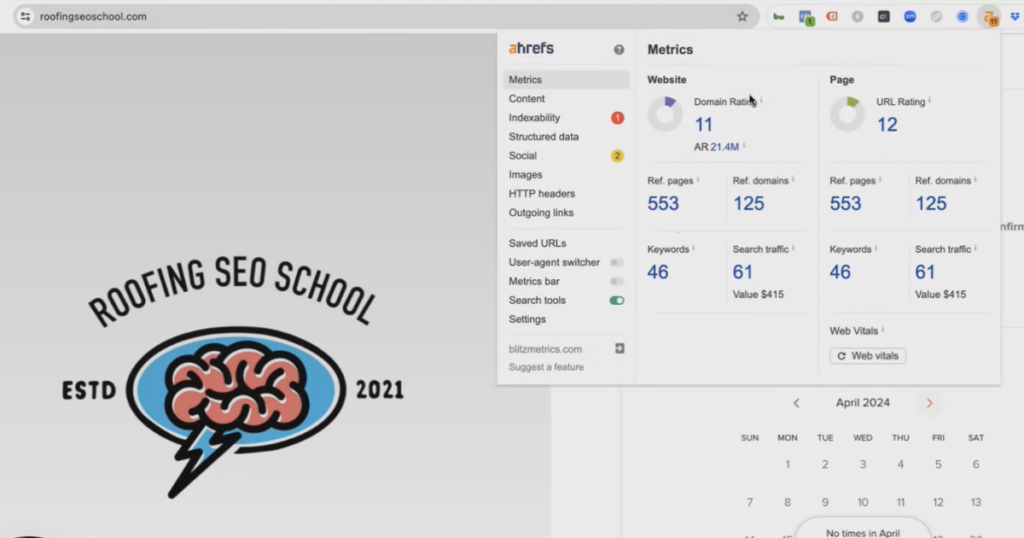Screen dimensions: 1024x538
Task: Select April 2 in the calendar
Action: pyautogui.click(x=825, y=464)
